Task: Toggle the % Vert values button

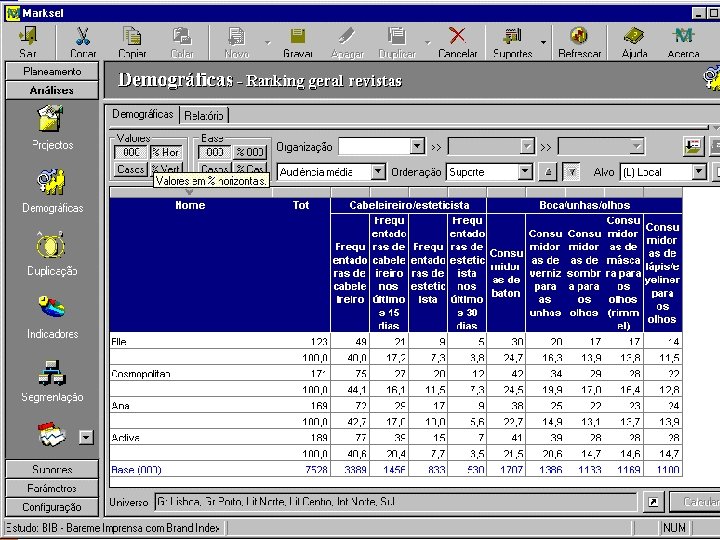Action: click(x=166, y=169)
